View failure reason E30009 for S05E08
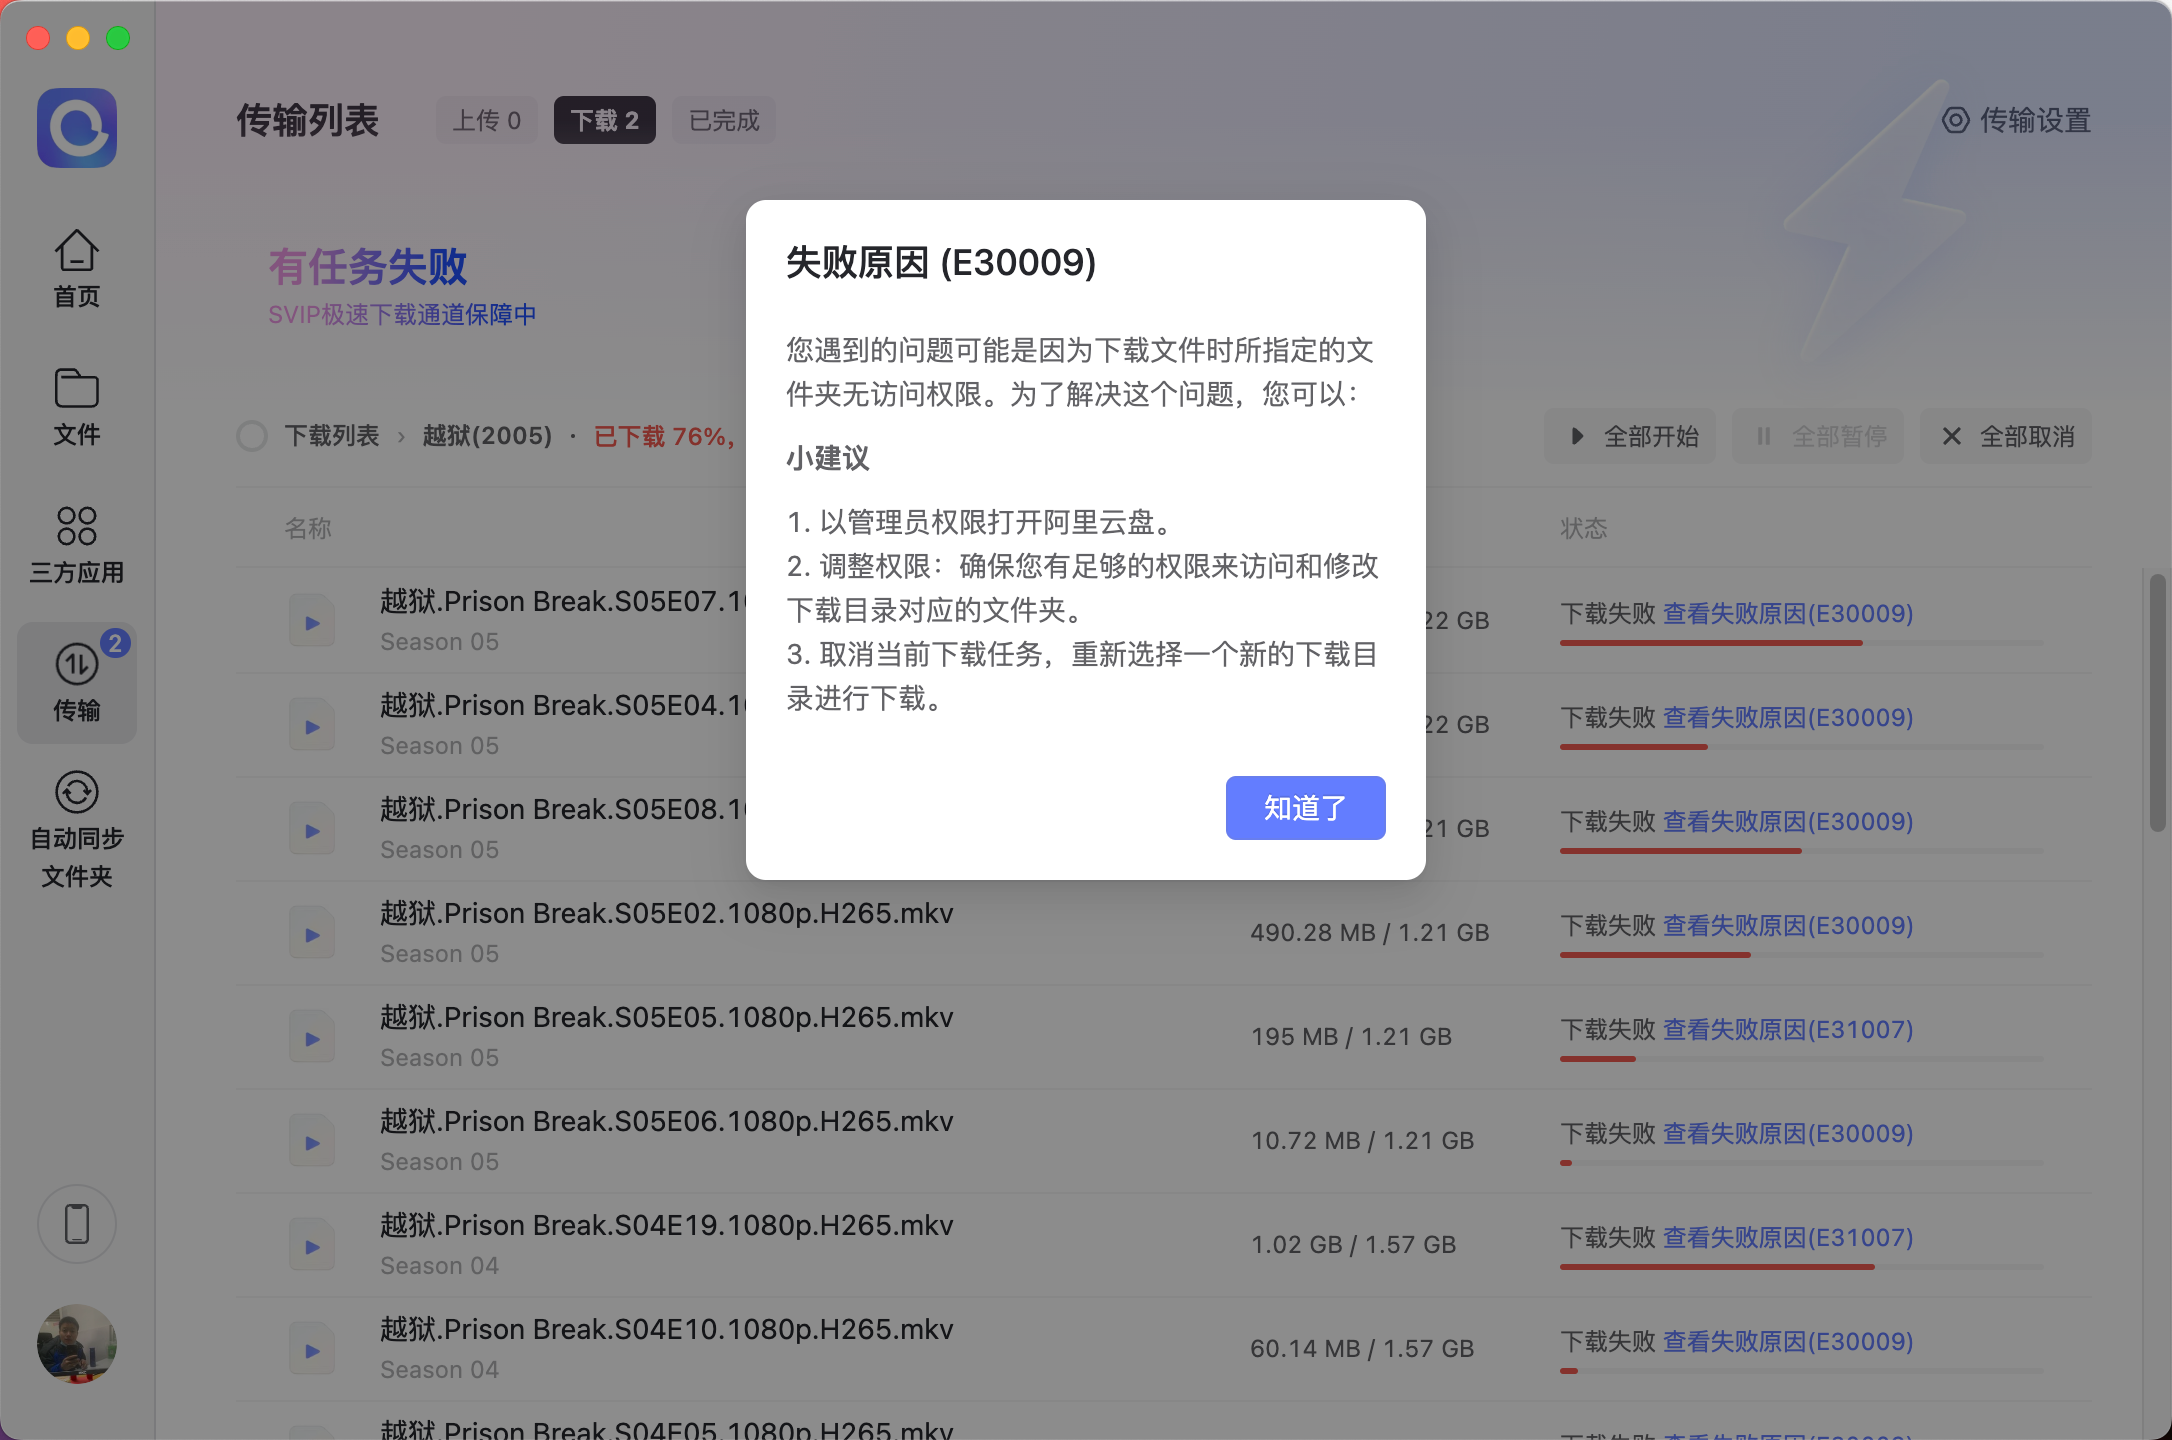 pyautogui.click(x=1788, y=821)
